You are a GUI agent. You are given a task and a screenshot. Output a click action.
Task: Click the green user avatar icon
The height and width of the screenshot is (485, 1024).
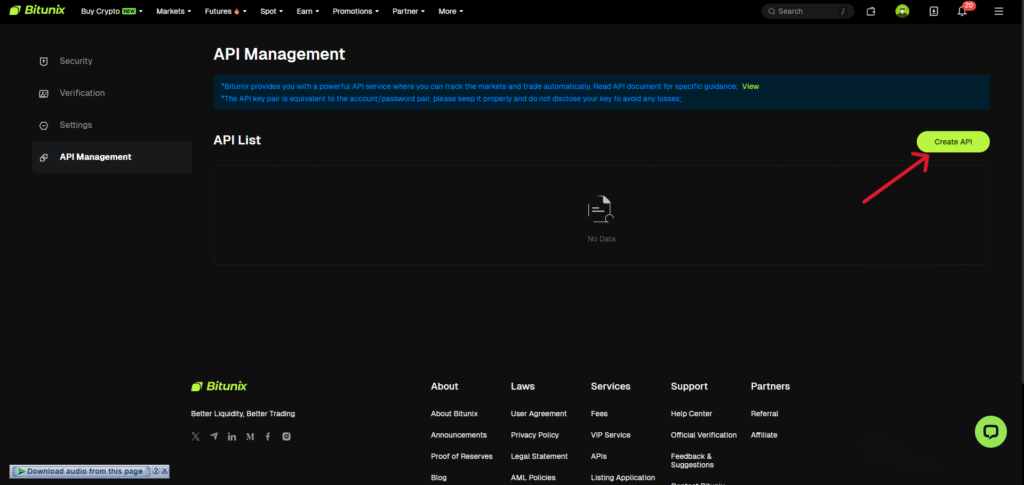pos(902,11)
